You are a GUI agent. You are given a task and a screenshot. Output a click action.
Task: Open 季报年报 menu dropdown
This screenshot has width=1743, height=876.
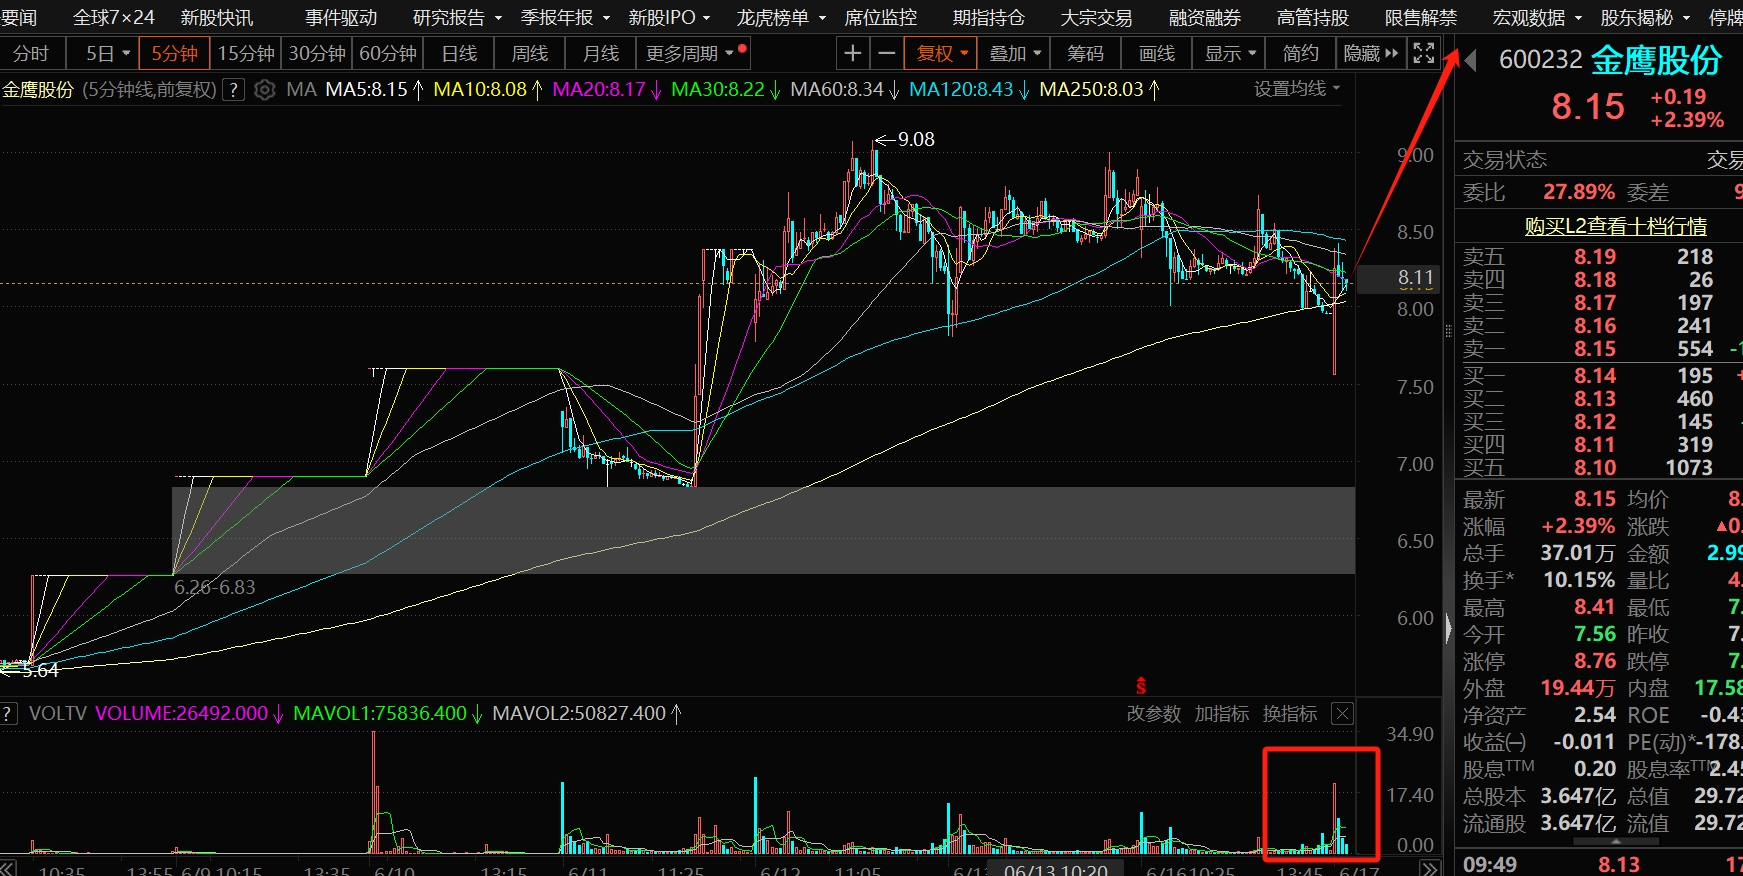(565, 18)
